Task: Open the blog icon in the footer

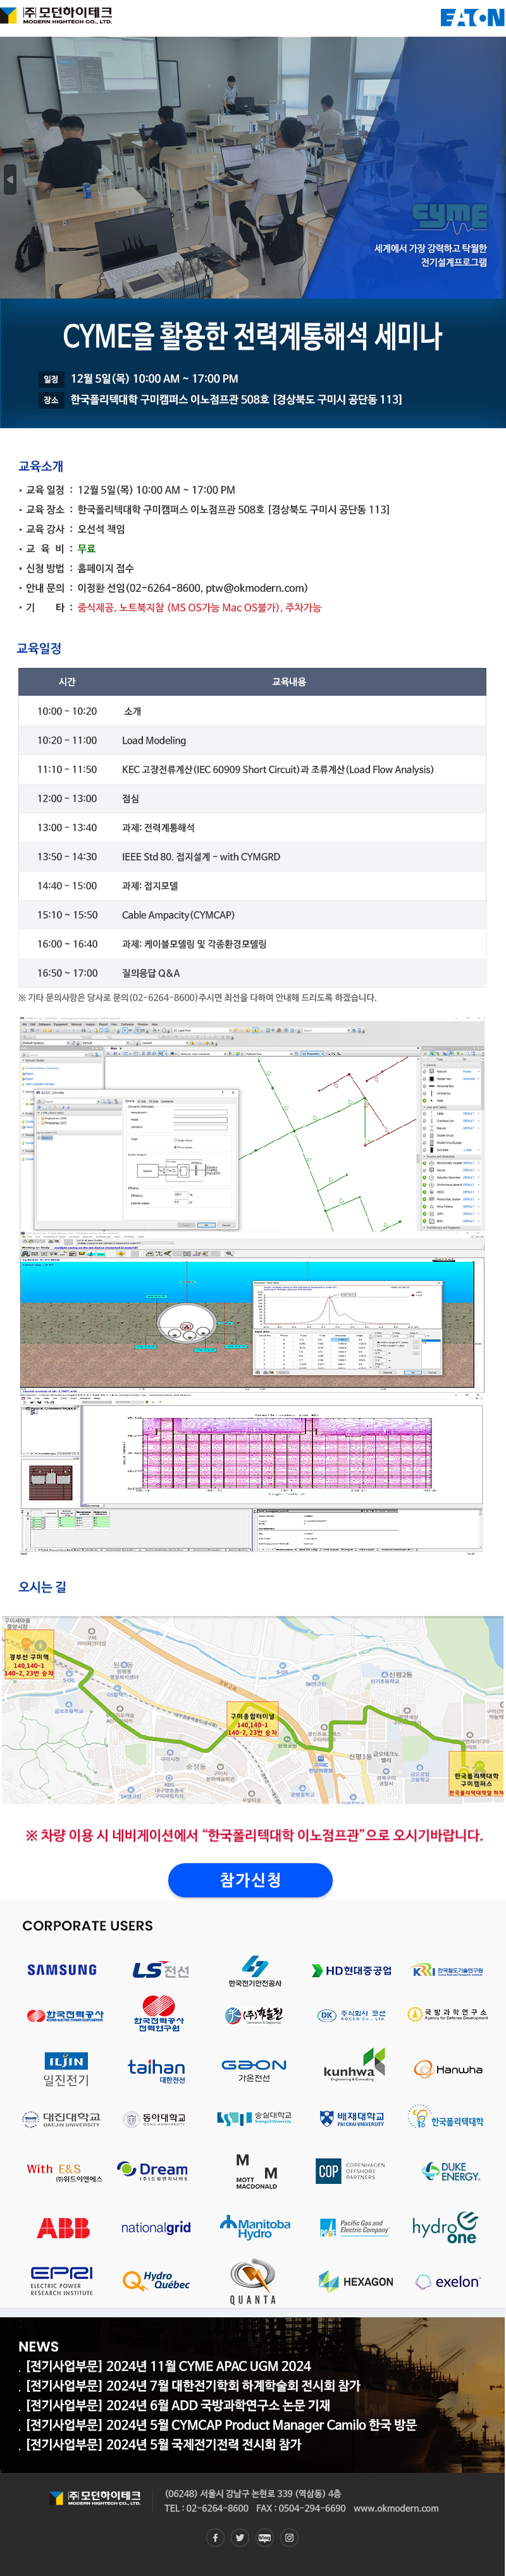Action: click(x=265, y=2537)
